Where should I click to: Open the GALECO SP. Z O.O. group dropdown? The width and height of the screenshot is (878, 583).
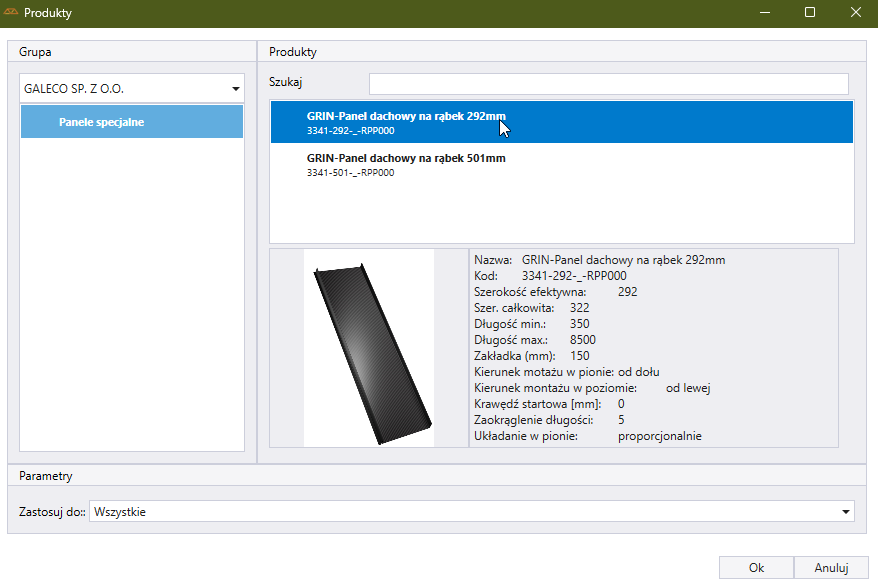(x=234, y=88)
